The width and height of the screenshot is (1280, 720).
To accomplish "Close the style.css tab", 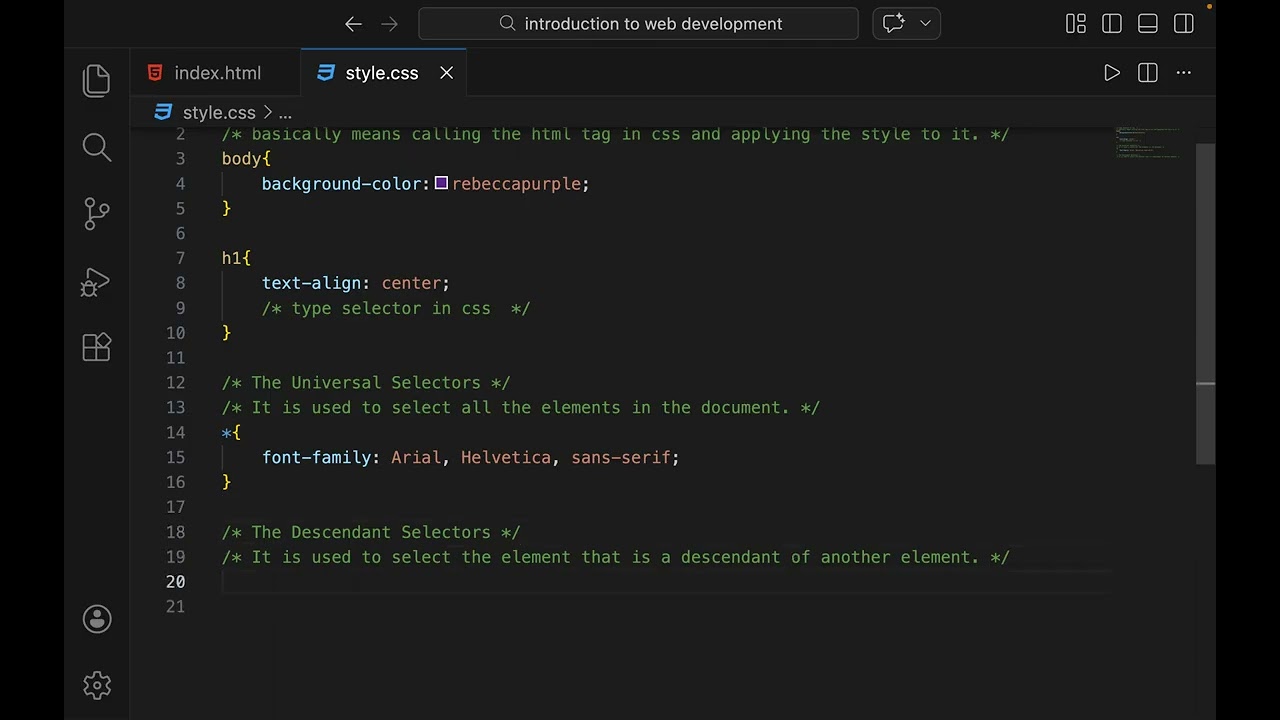I will 447,73.
